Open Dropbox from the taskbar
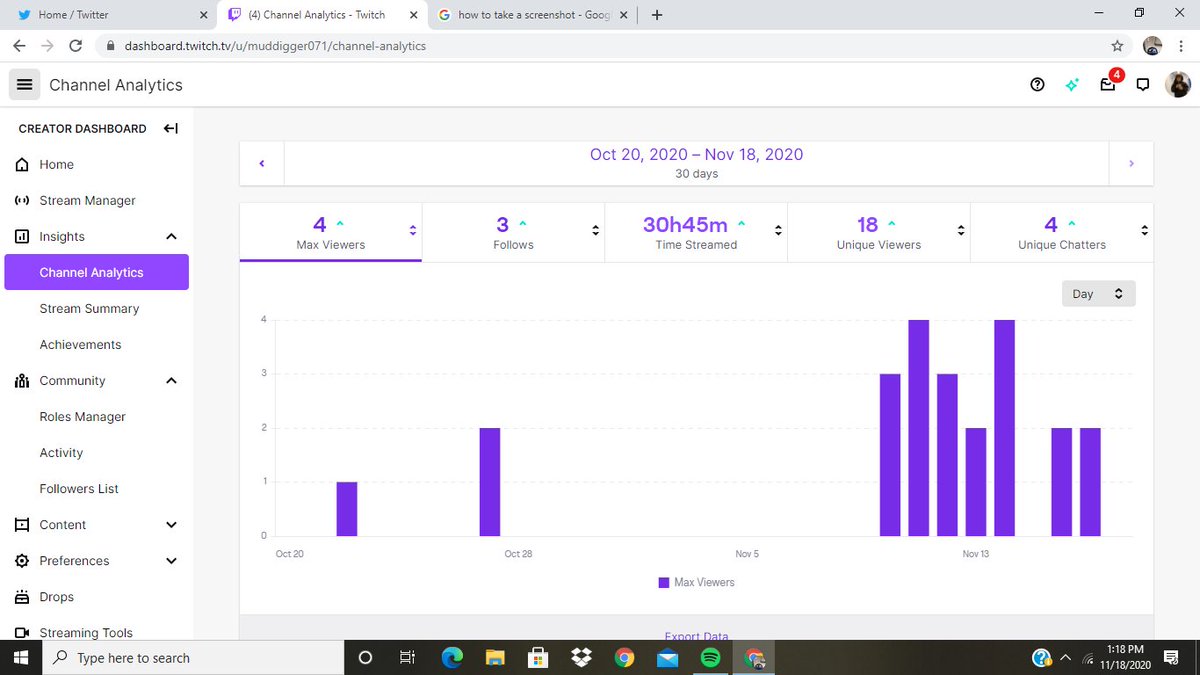1200x675 pixels. pos(581,657)
